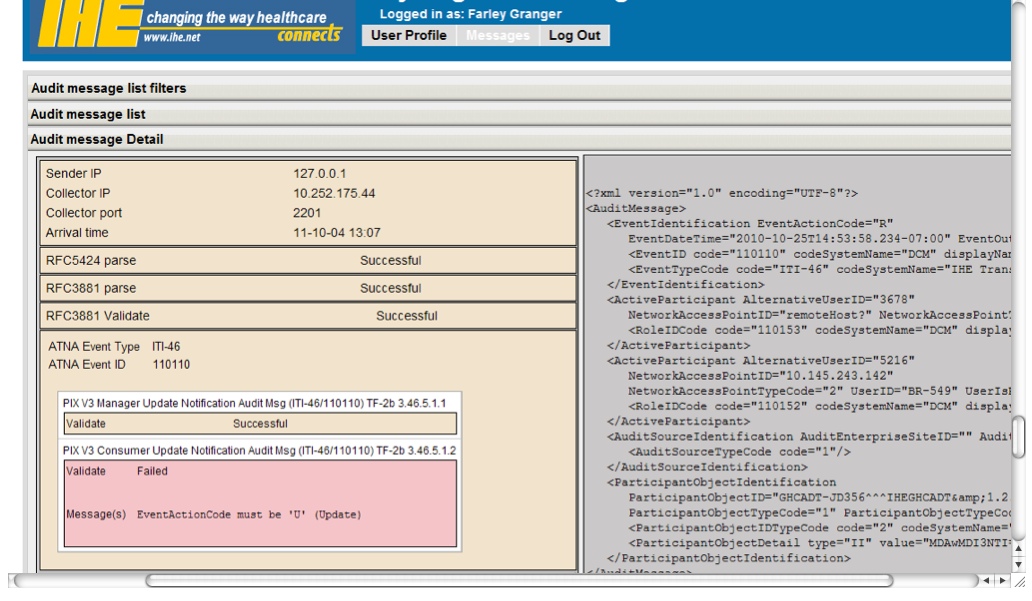1032x601 pixels.
Task: Collapse the Audit message Detail section
Action: 97,139
